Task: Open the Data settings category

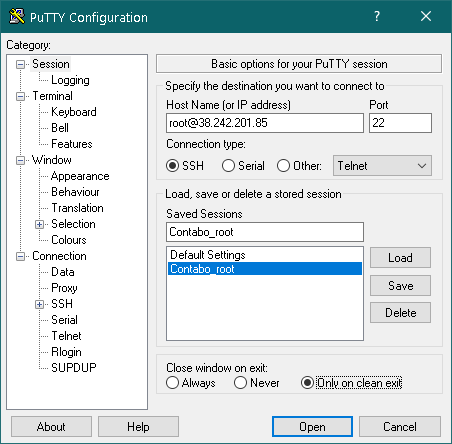Action: (x=63, y=272)
